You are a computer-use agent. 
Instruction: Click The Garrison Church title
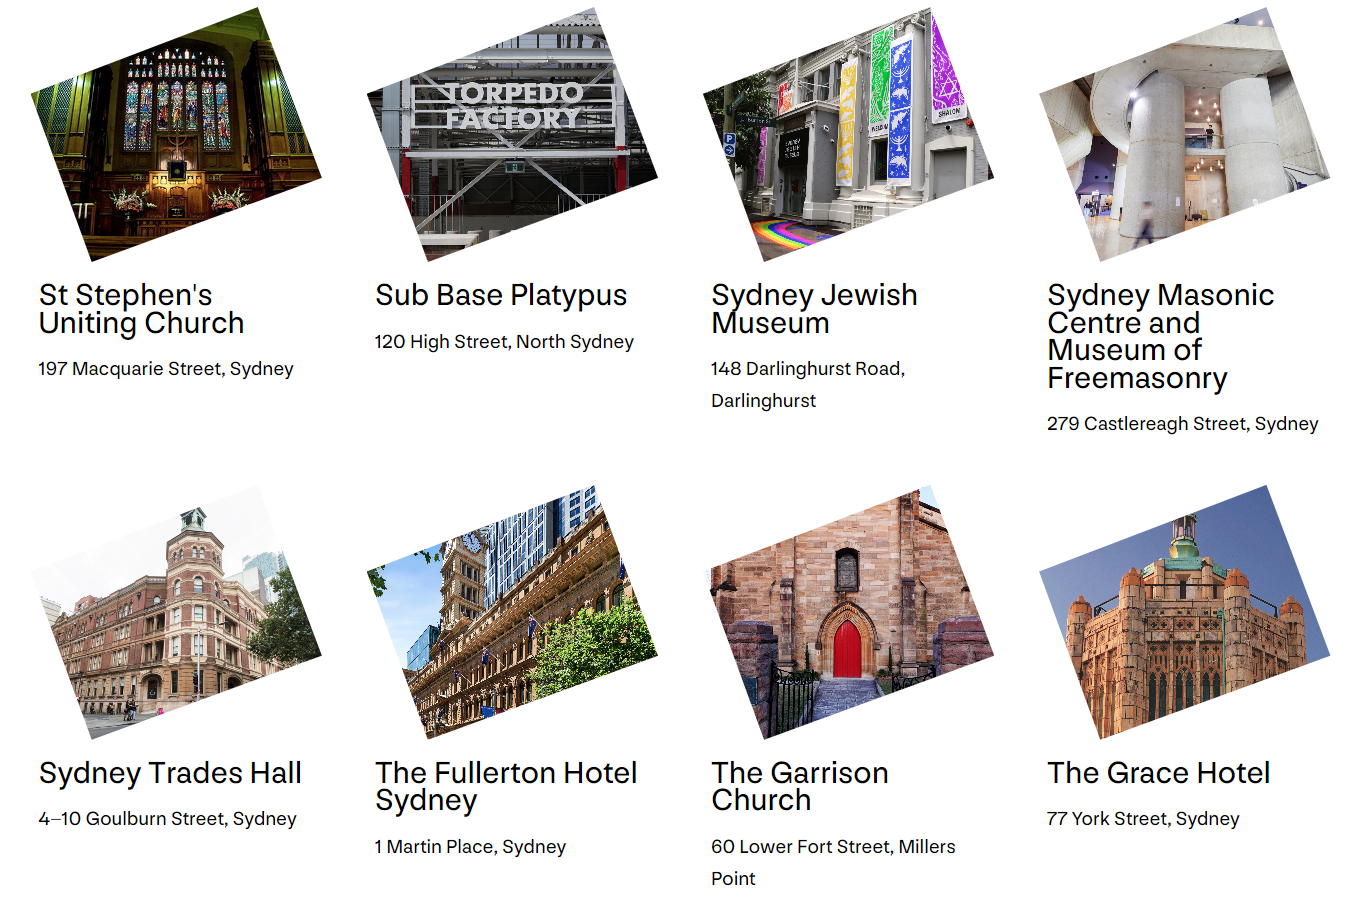point(799,787)
